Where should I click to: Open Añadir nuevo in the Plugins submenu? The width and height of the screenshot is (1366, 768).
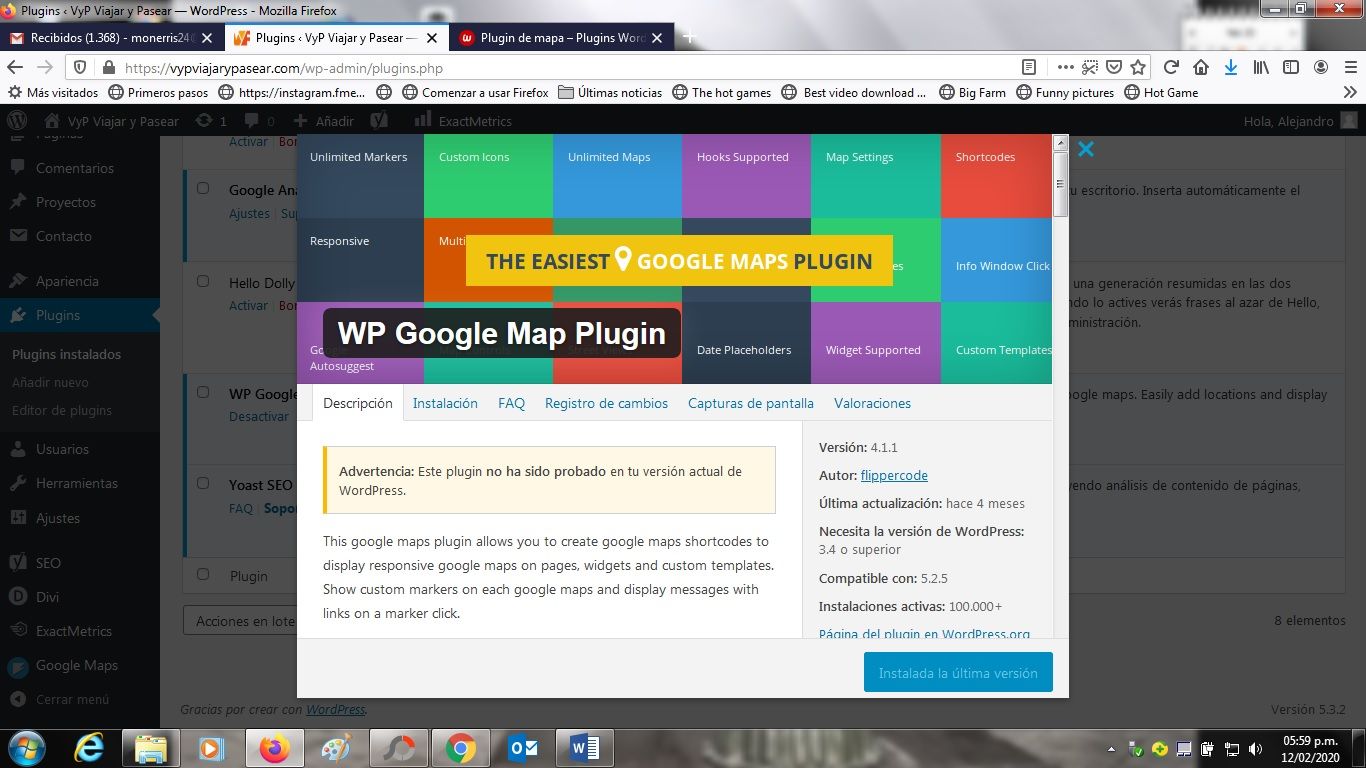pos(50,382)
